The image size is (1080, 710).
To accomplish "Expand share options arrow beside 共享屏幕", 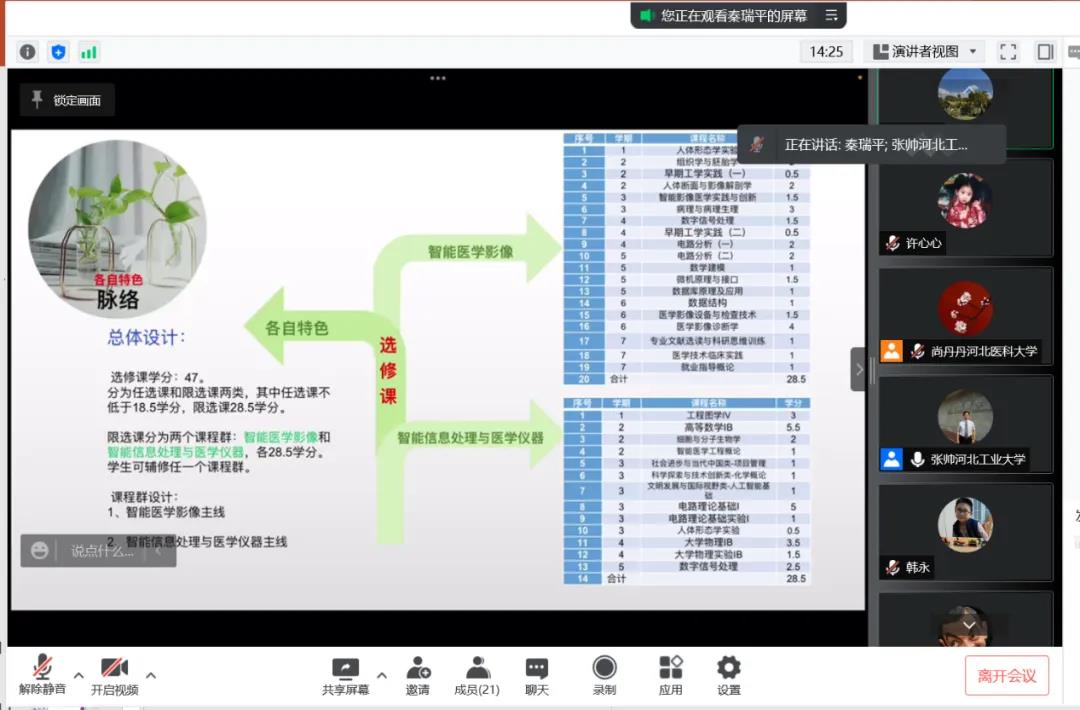I will [x=381, y=674].
